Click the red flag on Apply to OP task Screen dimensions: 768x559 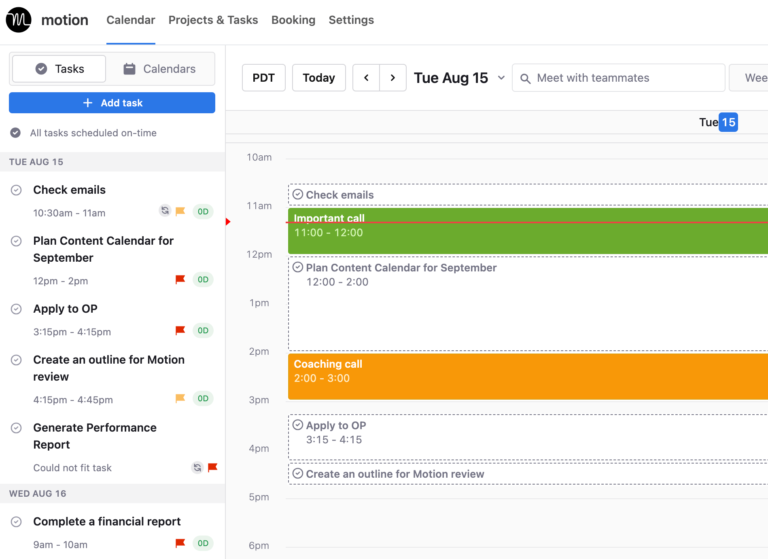tap(181, 330)
